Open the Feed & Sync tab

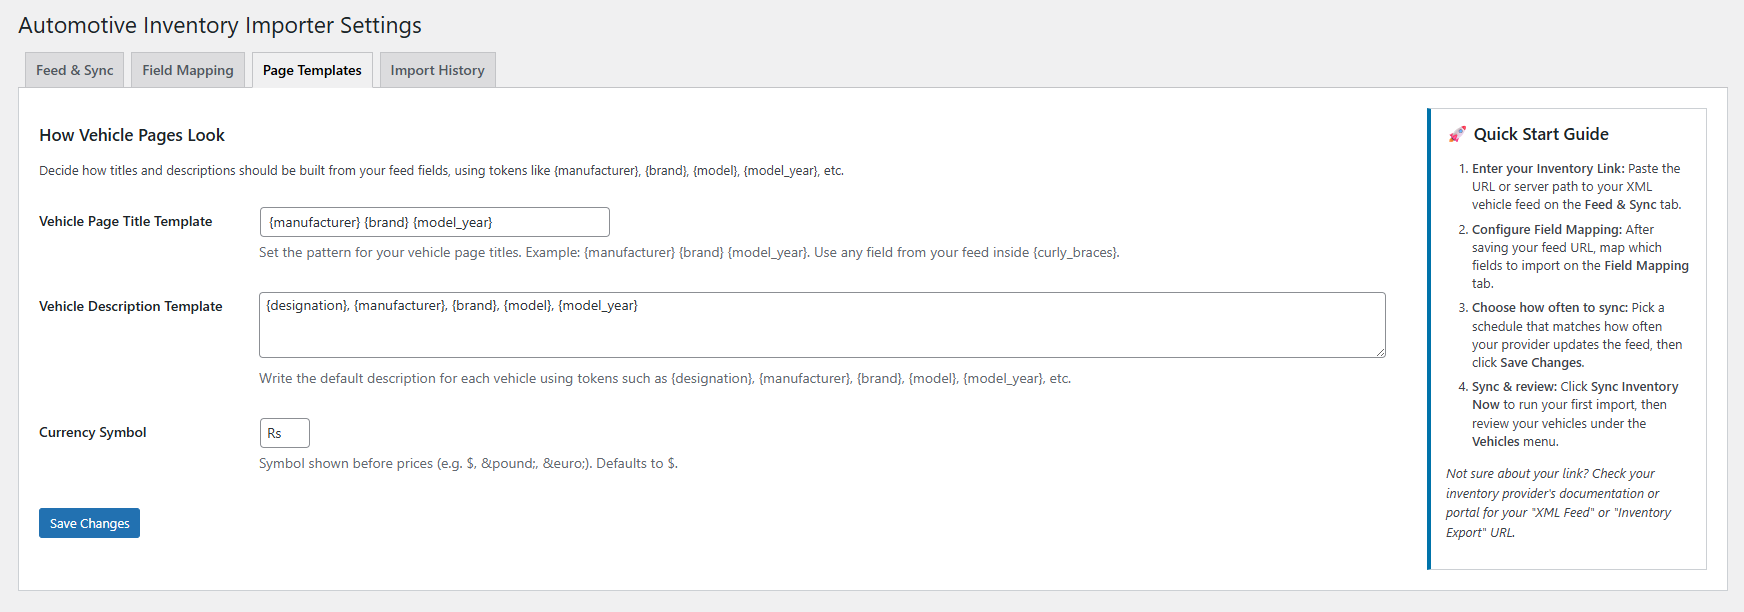pyautogui.click(x=74, y=70)
